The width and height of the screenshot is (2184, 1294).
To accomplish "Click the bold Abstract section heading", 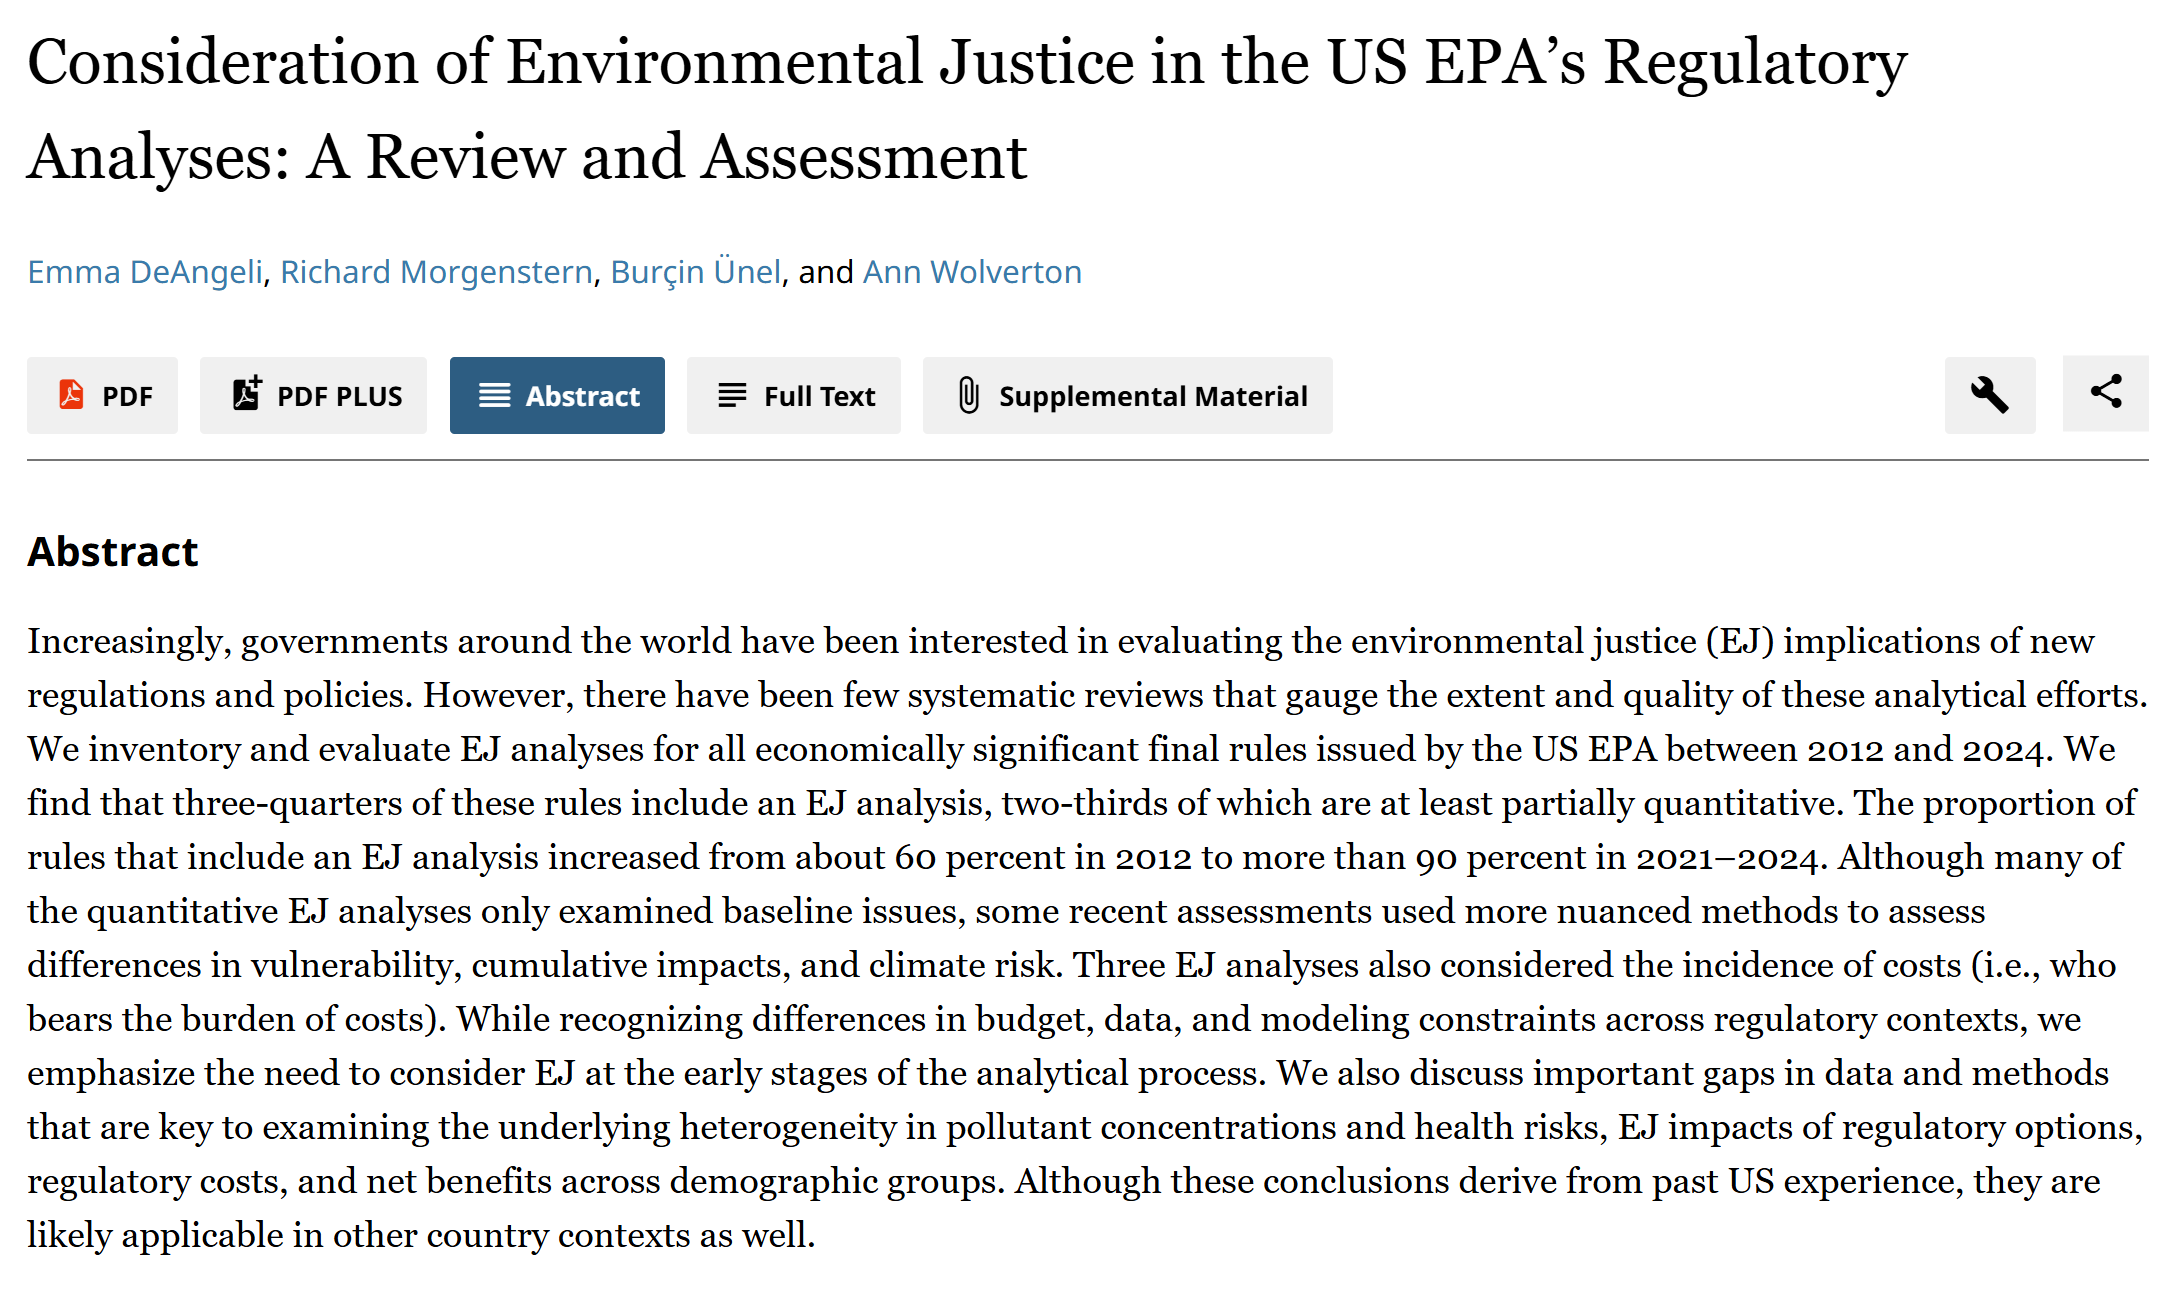I will [113, 552].
